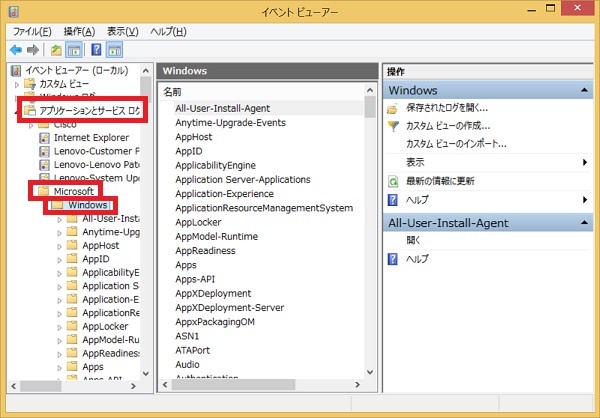Select Application Server-Applications in the list
The width and height of the screenshot is (600, 418).
tap(243, 180)
